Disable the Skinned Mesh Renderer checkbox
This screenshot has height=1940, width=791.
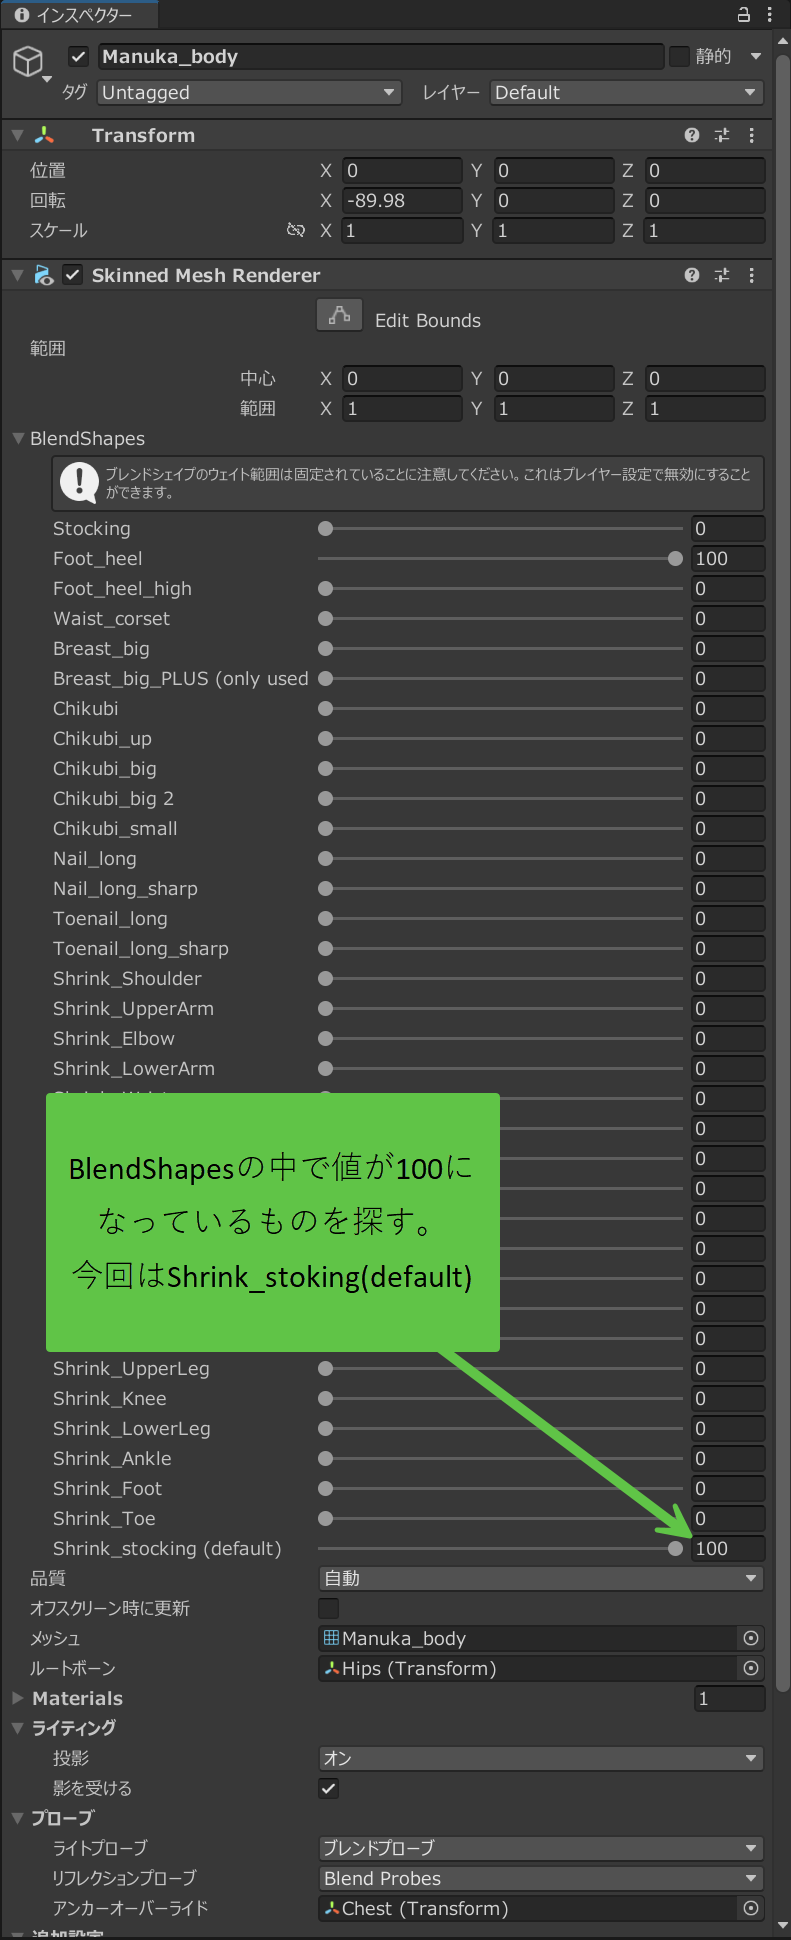point(72,275)
